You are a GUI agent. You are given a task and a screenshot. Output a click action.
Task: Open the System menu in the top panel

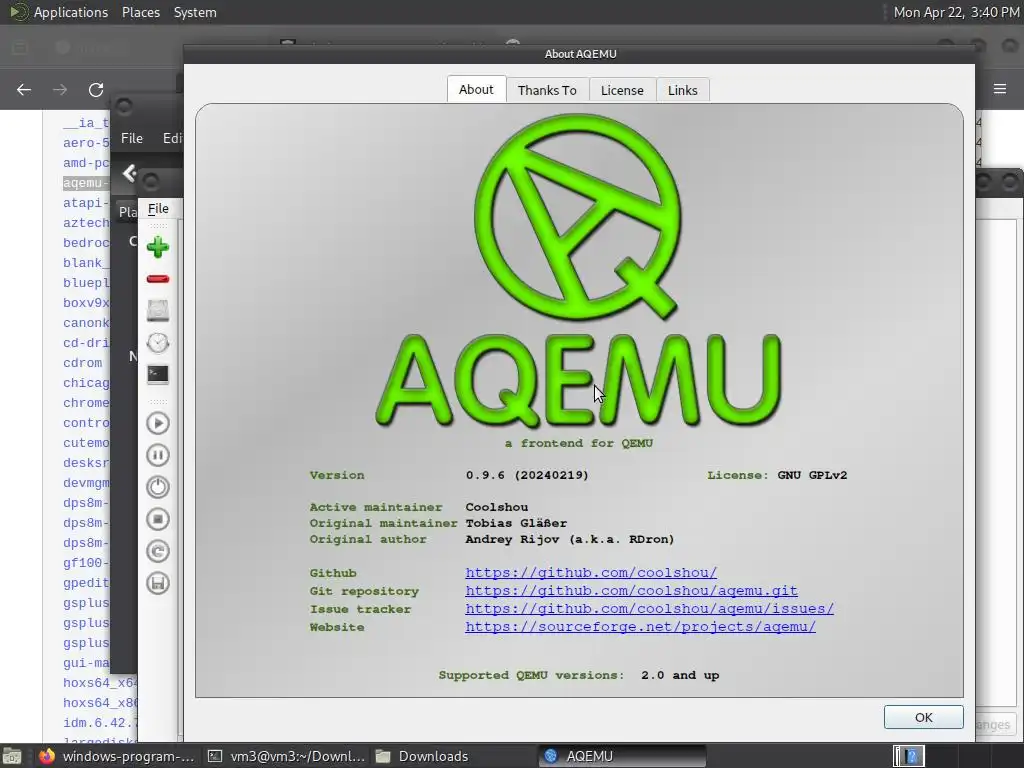click(195, 12)
